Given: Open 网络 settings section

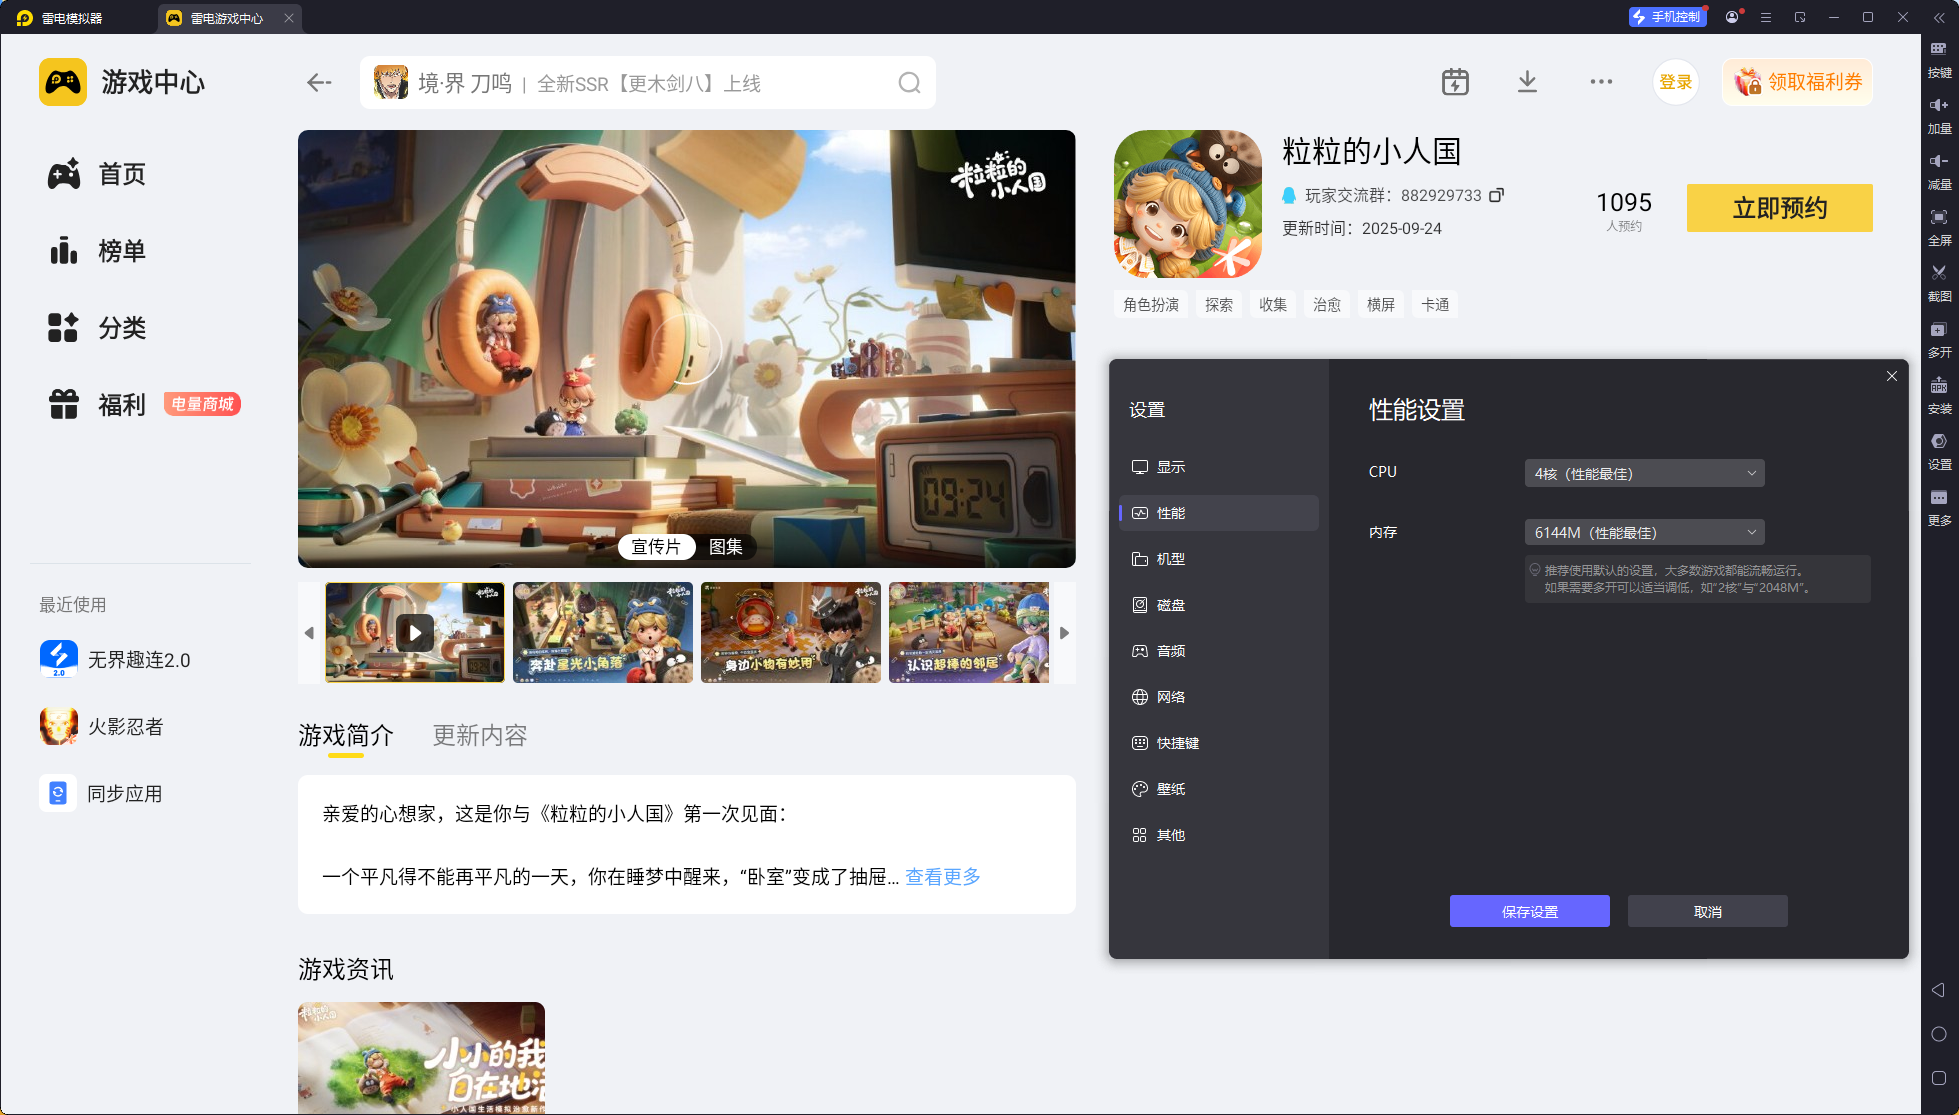Looking at the screenshot, I should [1170, 697].
